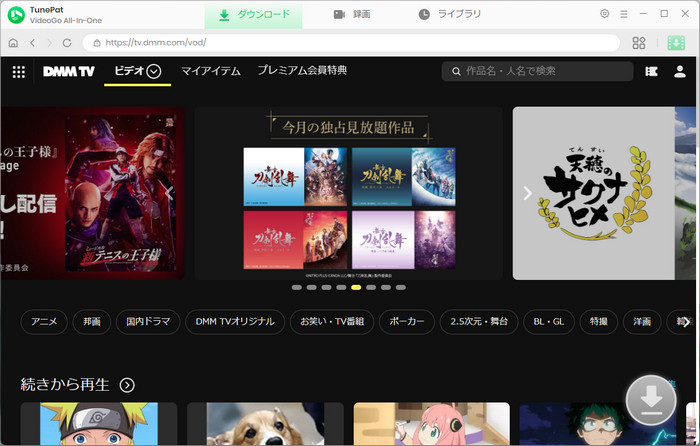The image size is (700, 446).
Task: Click the DMM TV logo
Action: click(x=69, y=71)
